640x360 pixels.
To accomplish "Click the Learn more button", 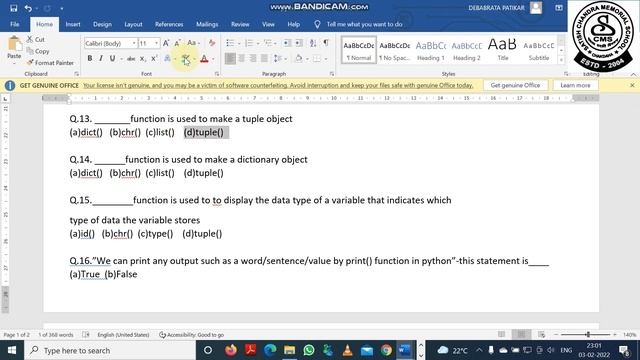I will tap(575, 85).
